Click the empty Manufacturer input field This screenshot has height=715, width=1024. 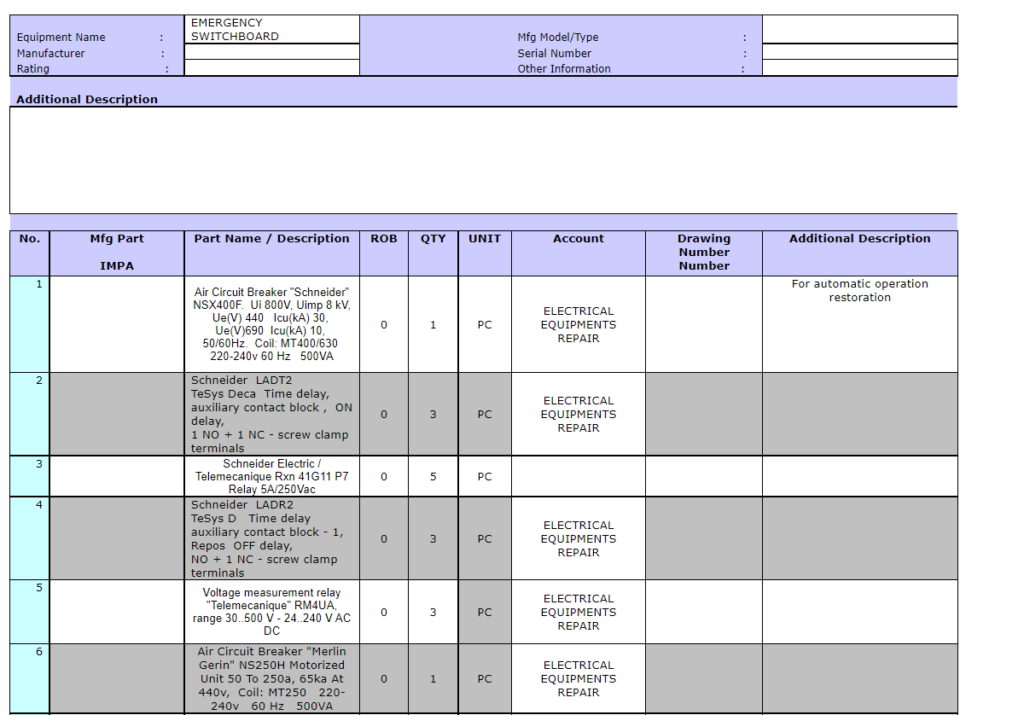coord(271,53)
